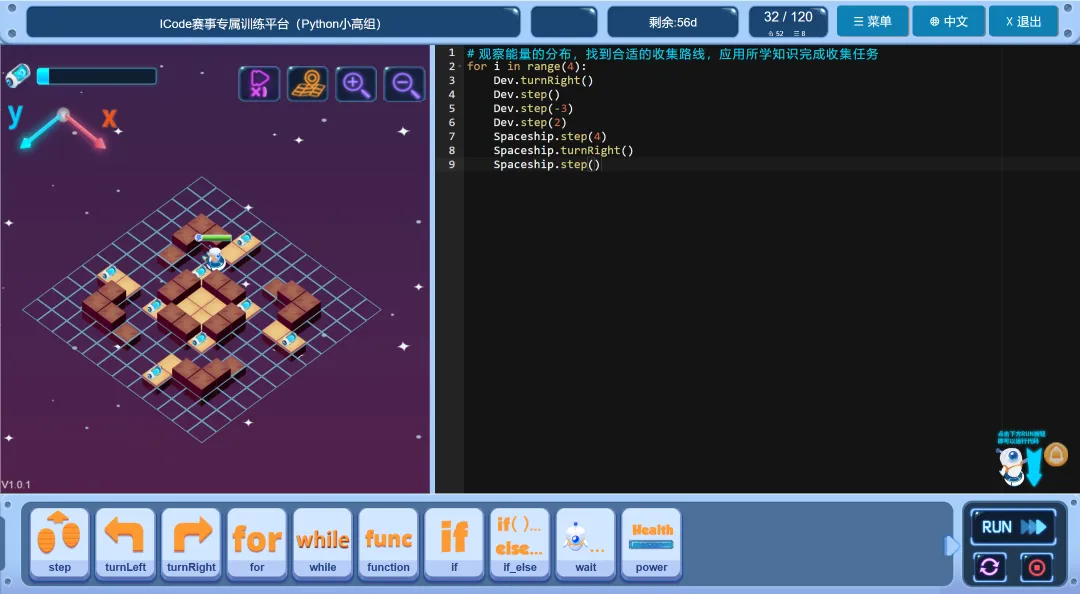This screenshot has width=1080, height=594.
Task: Open the map location marker view
Action: click(x=307, y=84)
